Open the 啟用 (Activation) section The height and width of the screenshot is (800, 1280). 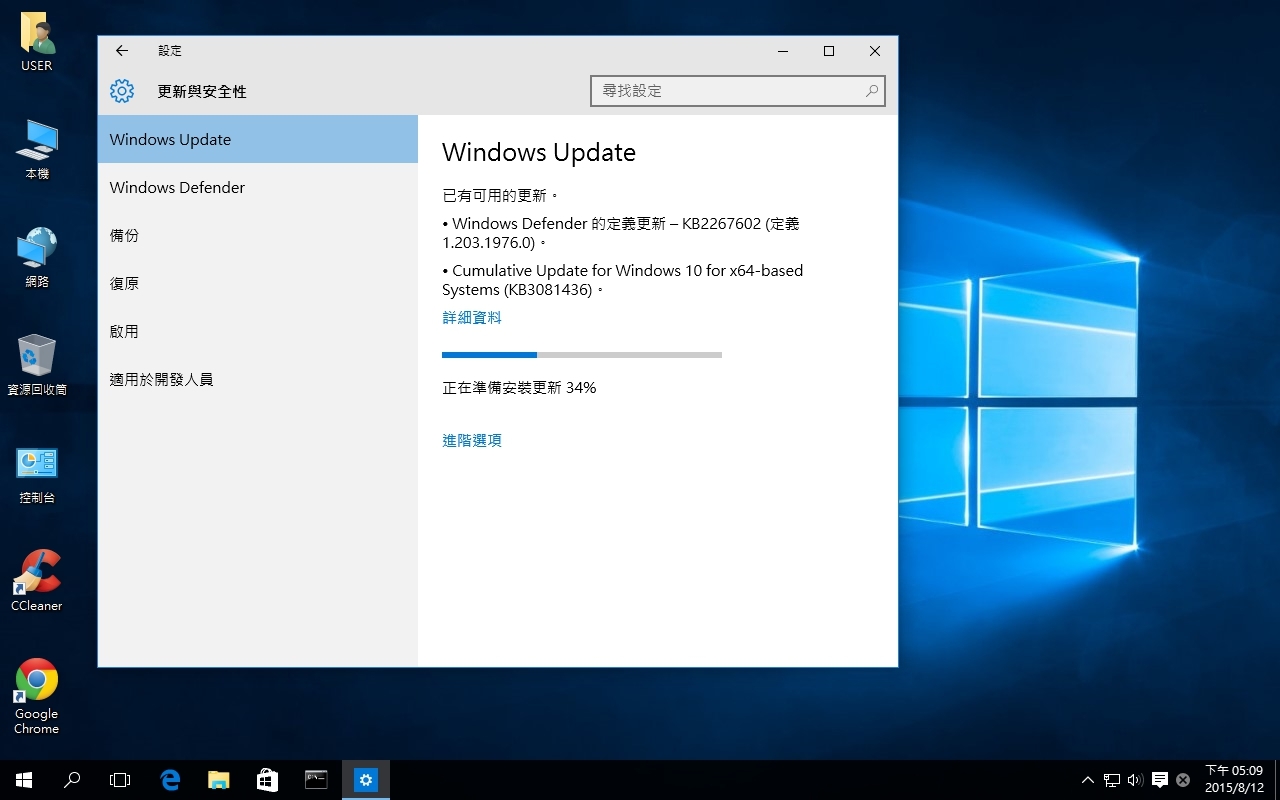click(258, 331)
